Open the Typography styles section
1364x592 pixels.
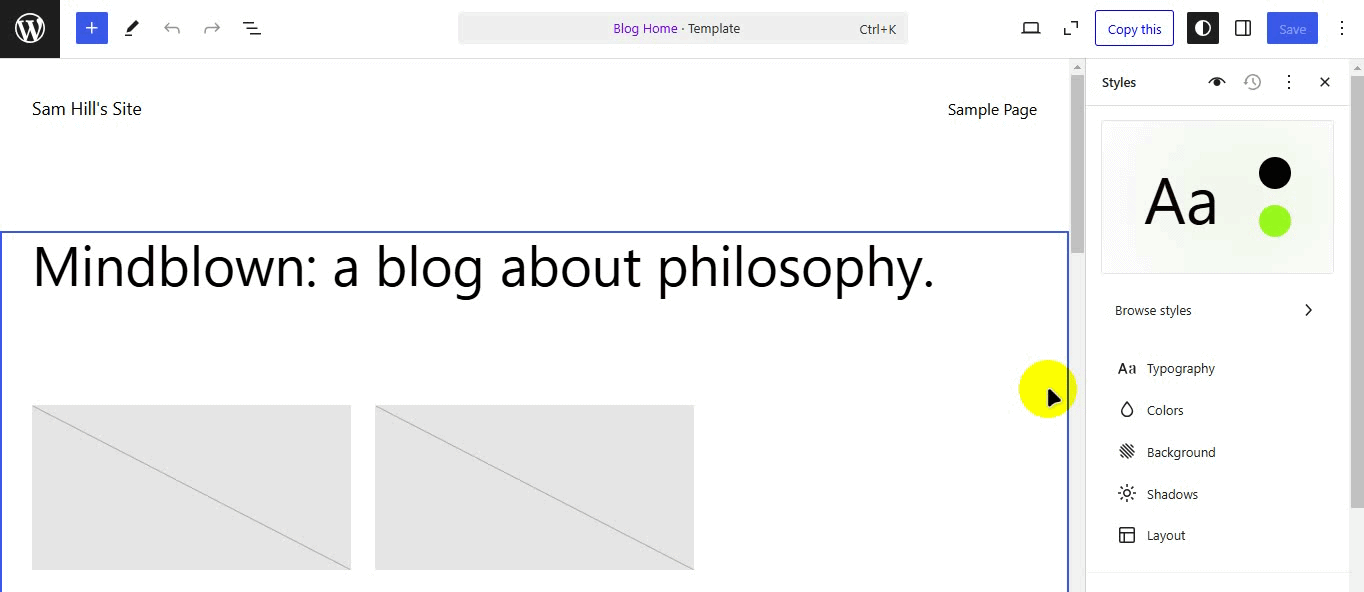coord(1180,368)
